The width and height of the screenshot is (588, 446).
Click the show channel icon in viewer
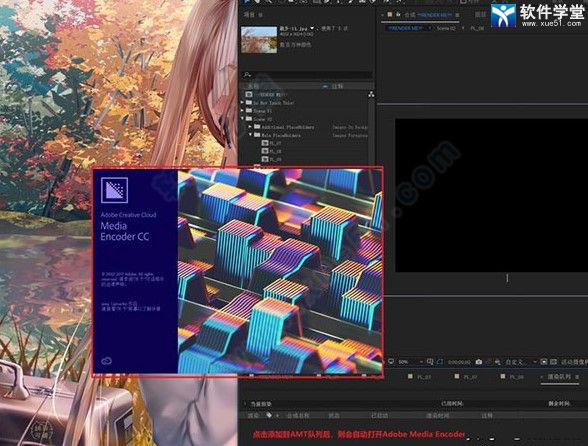pos(498,362)
